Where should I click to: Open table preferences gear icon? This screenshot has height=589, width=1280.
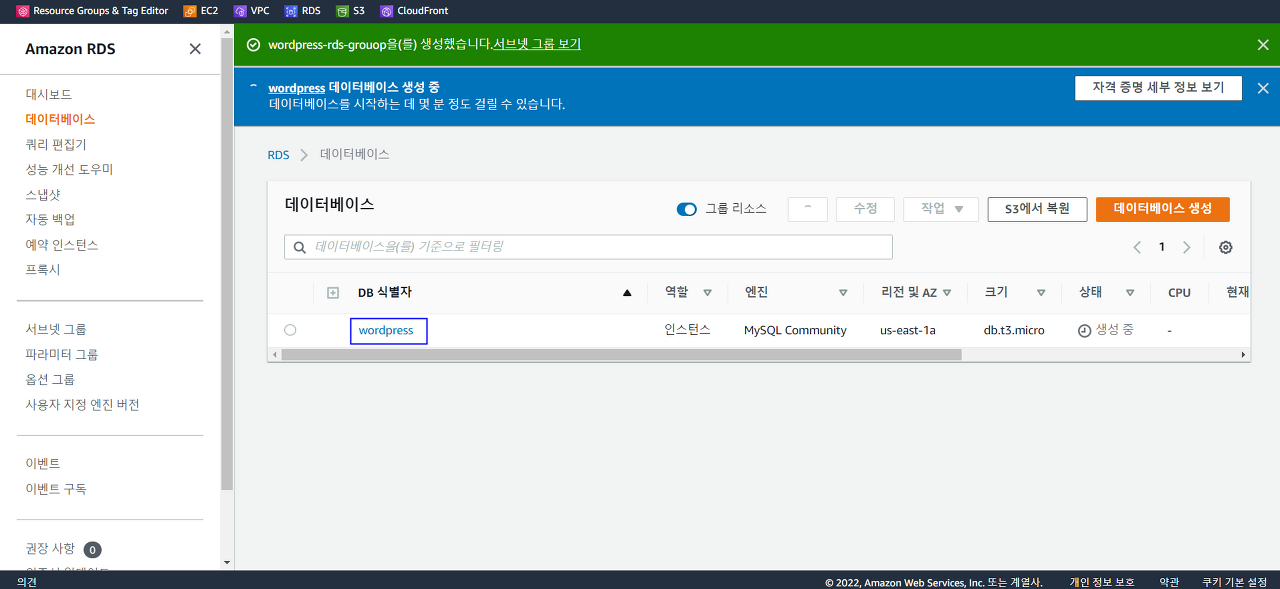click(x=1225, y=247)
